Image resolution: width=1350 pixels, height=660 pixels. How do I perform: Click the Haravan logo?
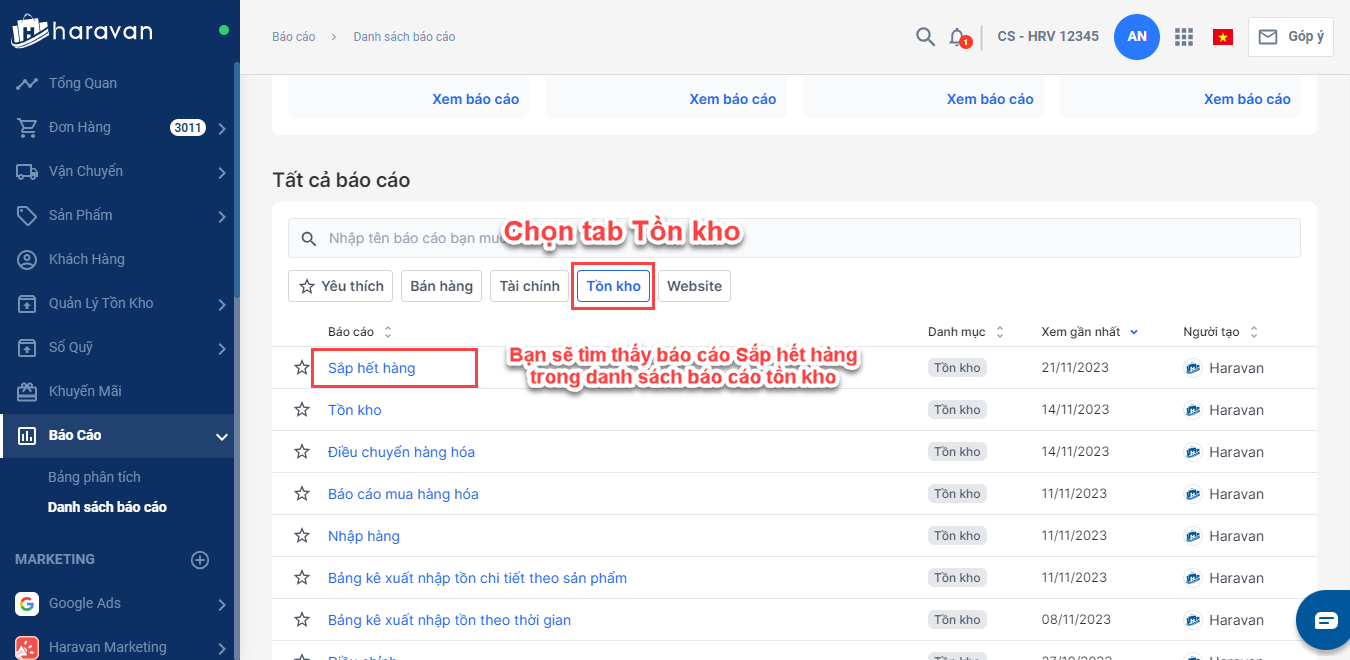[x=82, y=30]
